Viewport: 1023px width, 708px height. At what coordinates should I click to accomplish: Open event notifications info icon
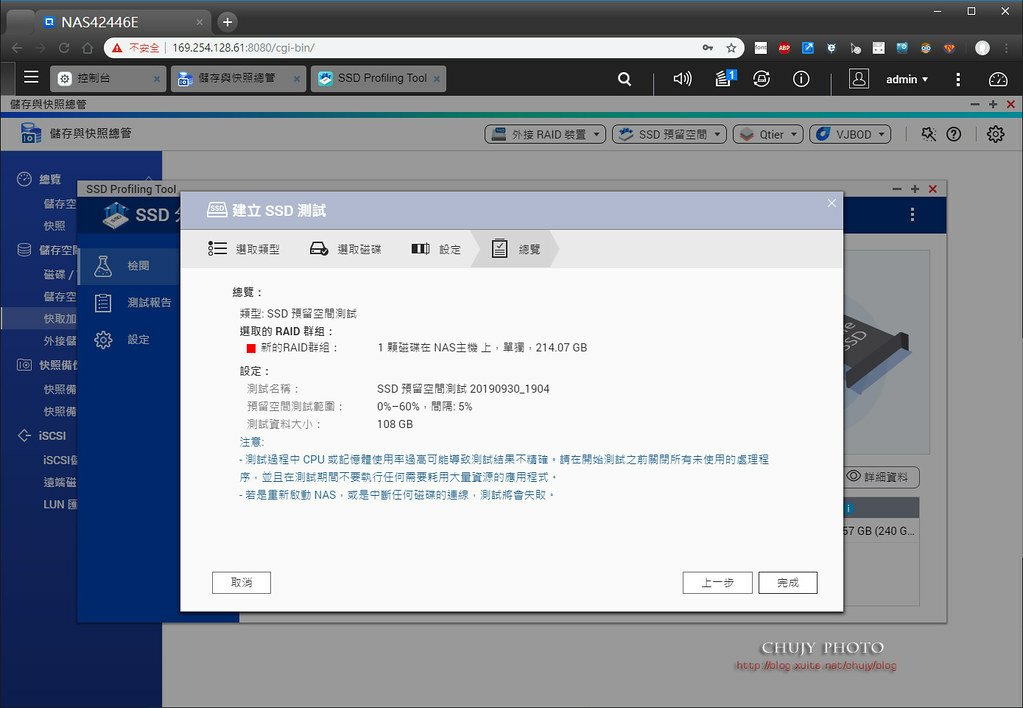point(801,79)
